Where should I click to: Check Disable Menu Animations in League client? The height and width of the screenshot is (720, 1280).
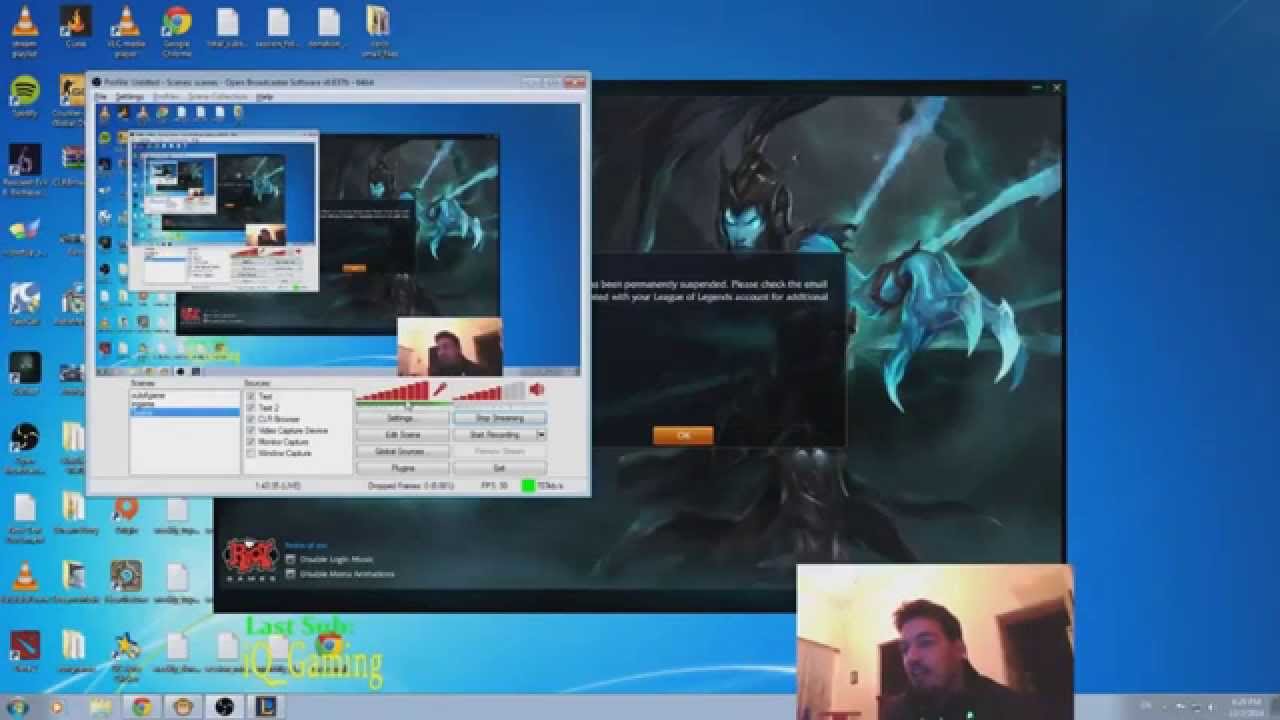pyautogui.click(x=291, y=574)
